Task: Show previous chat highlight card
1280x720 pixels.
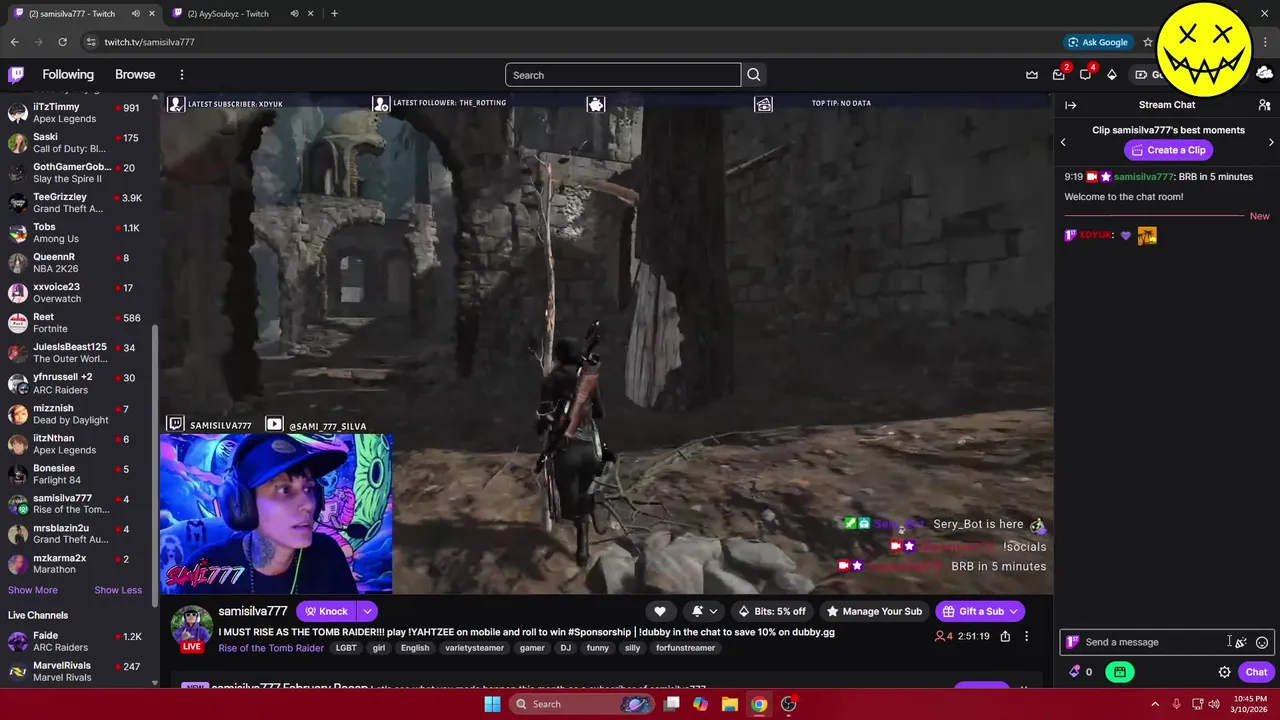Action: [x=1063, y=142]
